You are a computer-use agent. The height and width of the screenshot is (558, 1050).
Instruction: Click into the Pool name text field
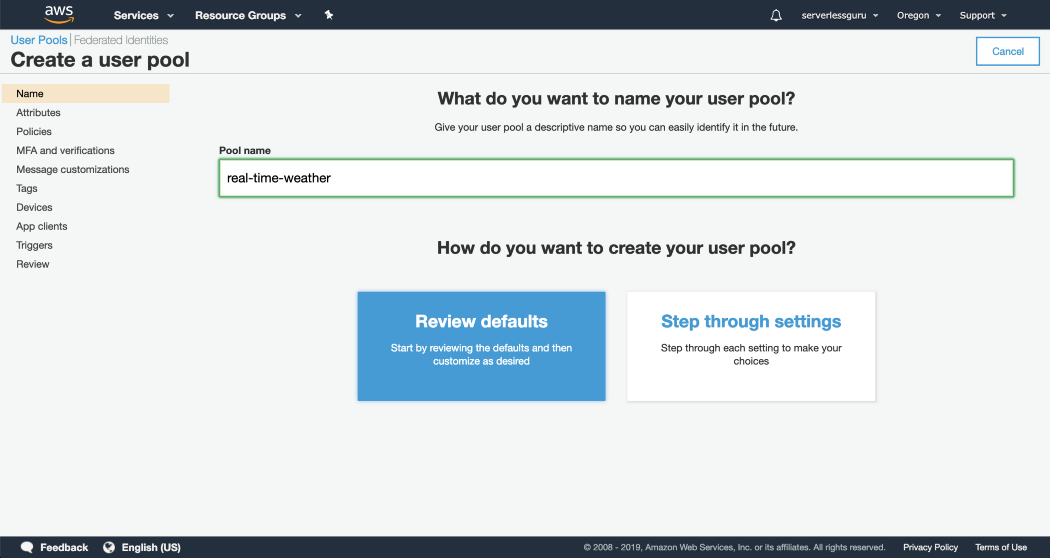616,178
